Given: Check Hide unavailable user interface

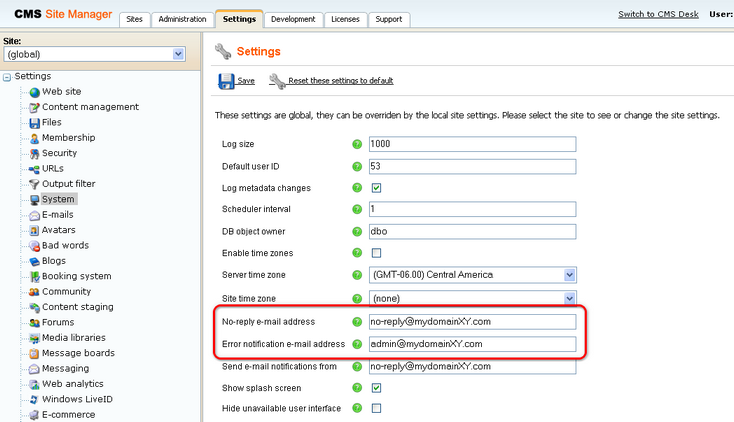Looking at the screenshot, I should tap(376, 408).
